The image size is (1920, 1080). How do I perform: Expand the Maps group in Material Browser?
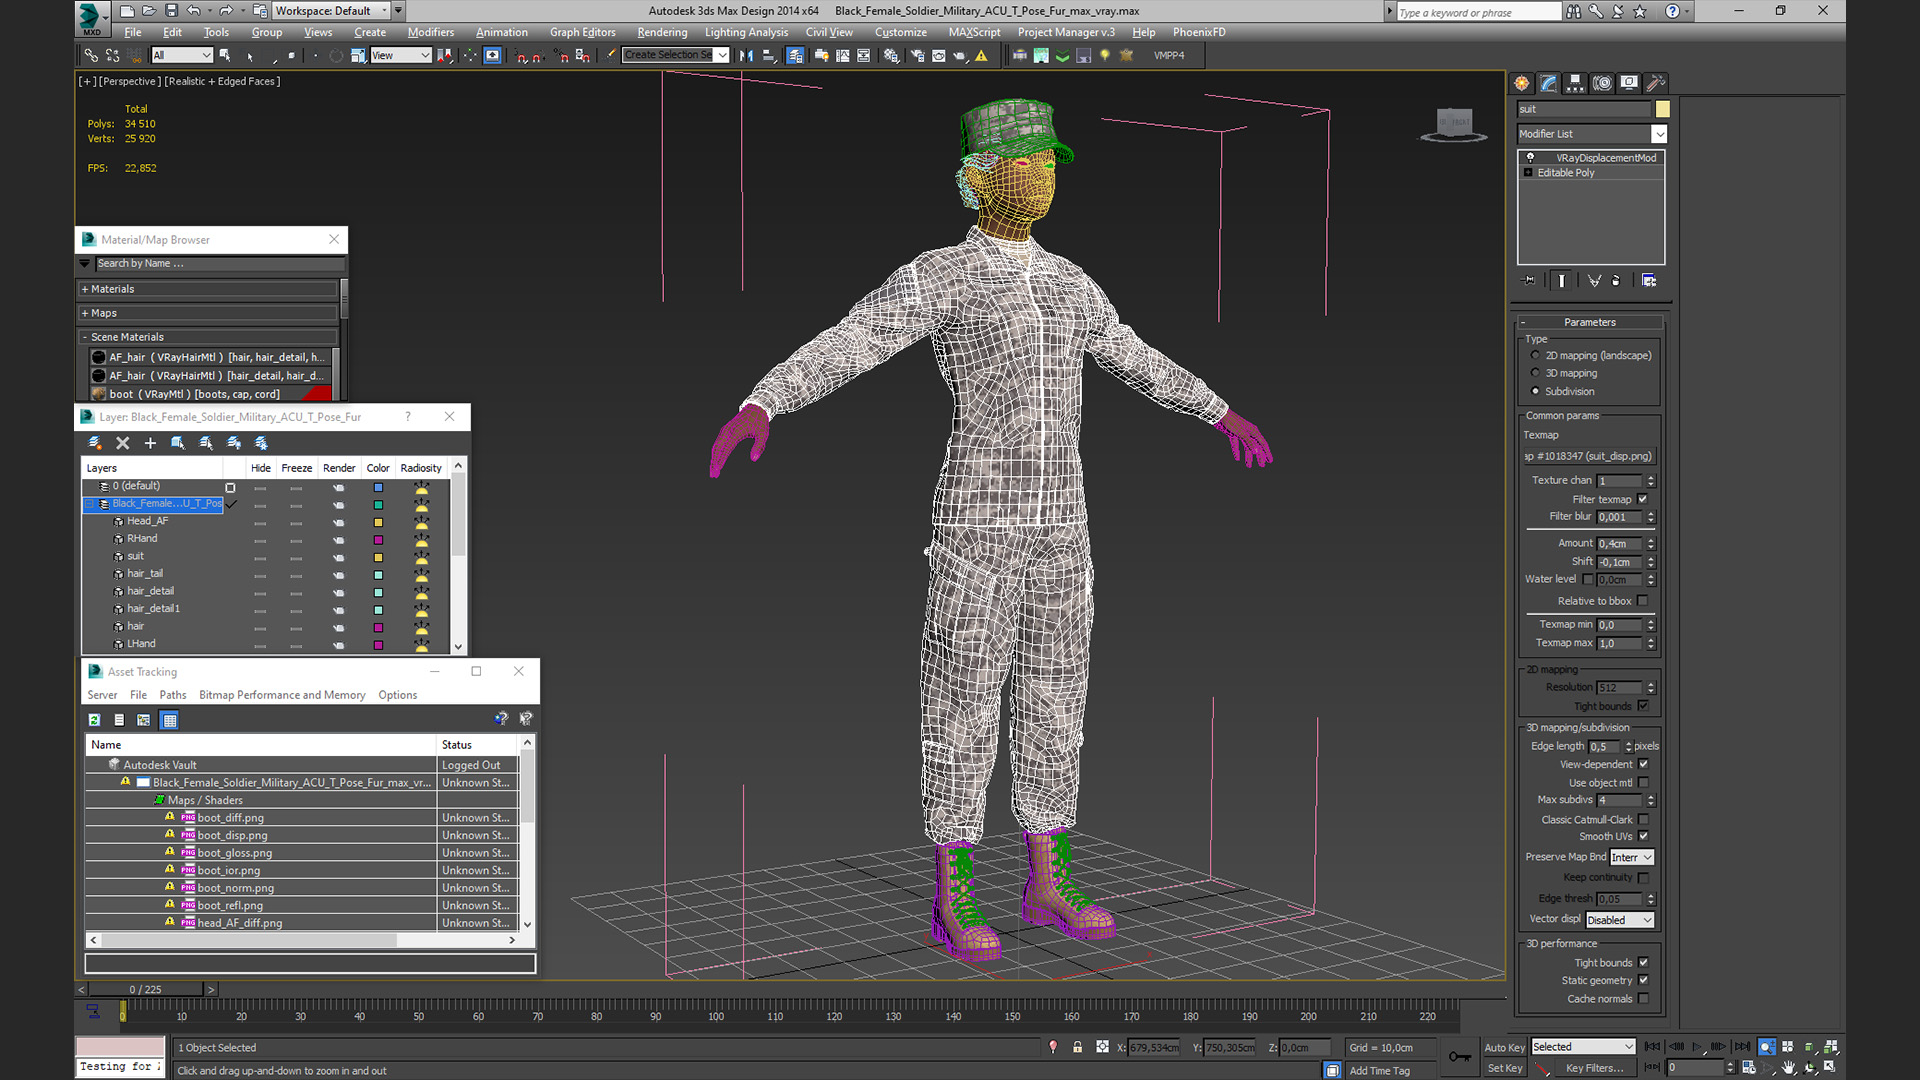coord(208,313)
